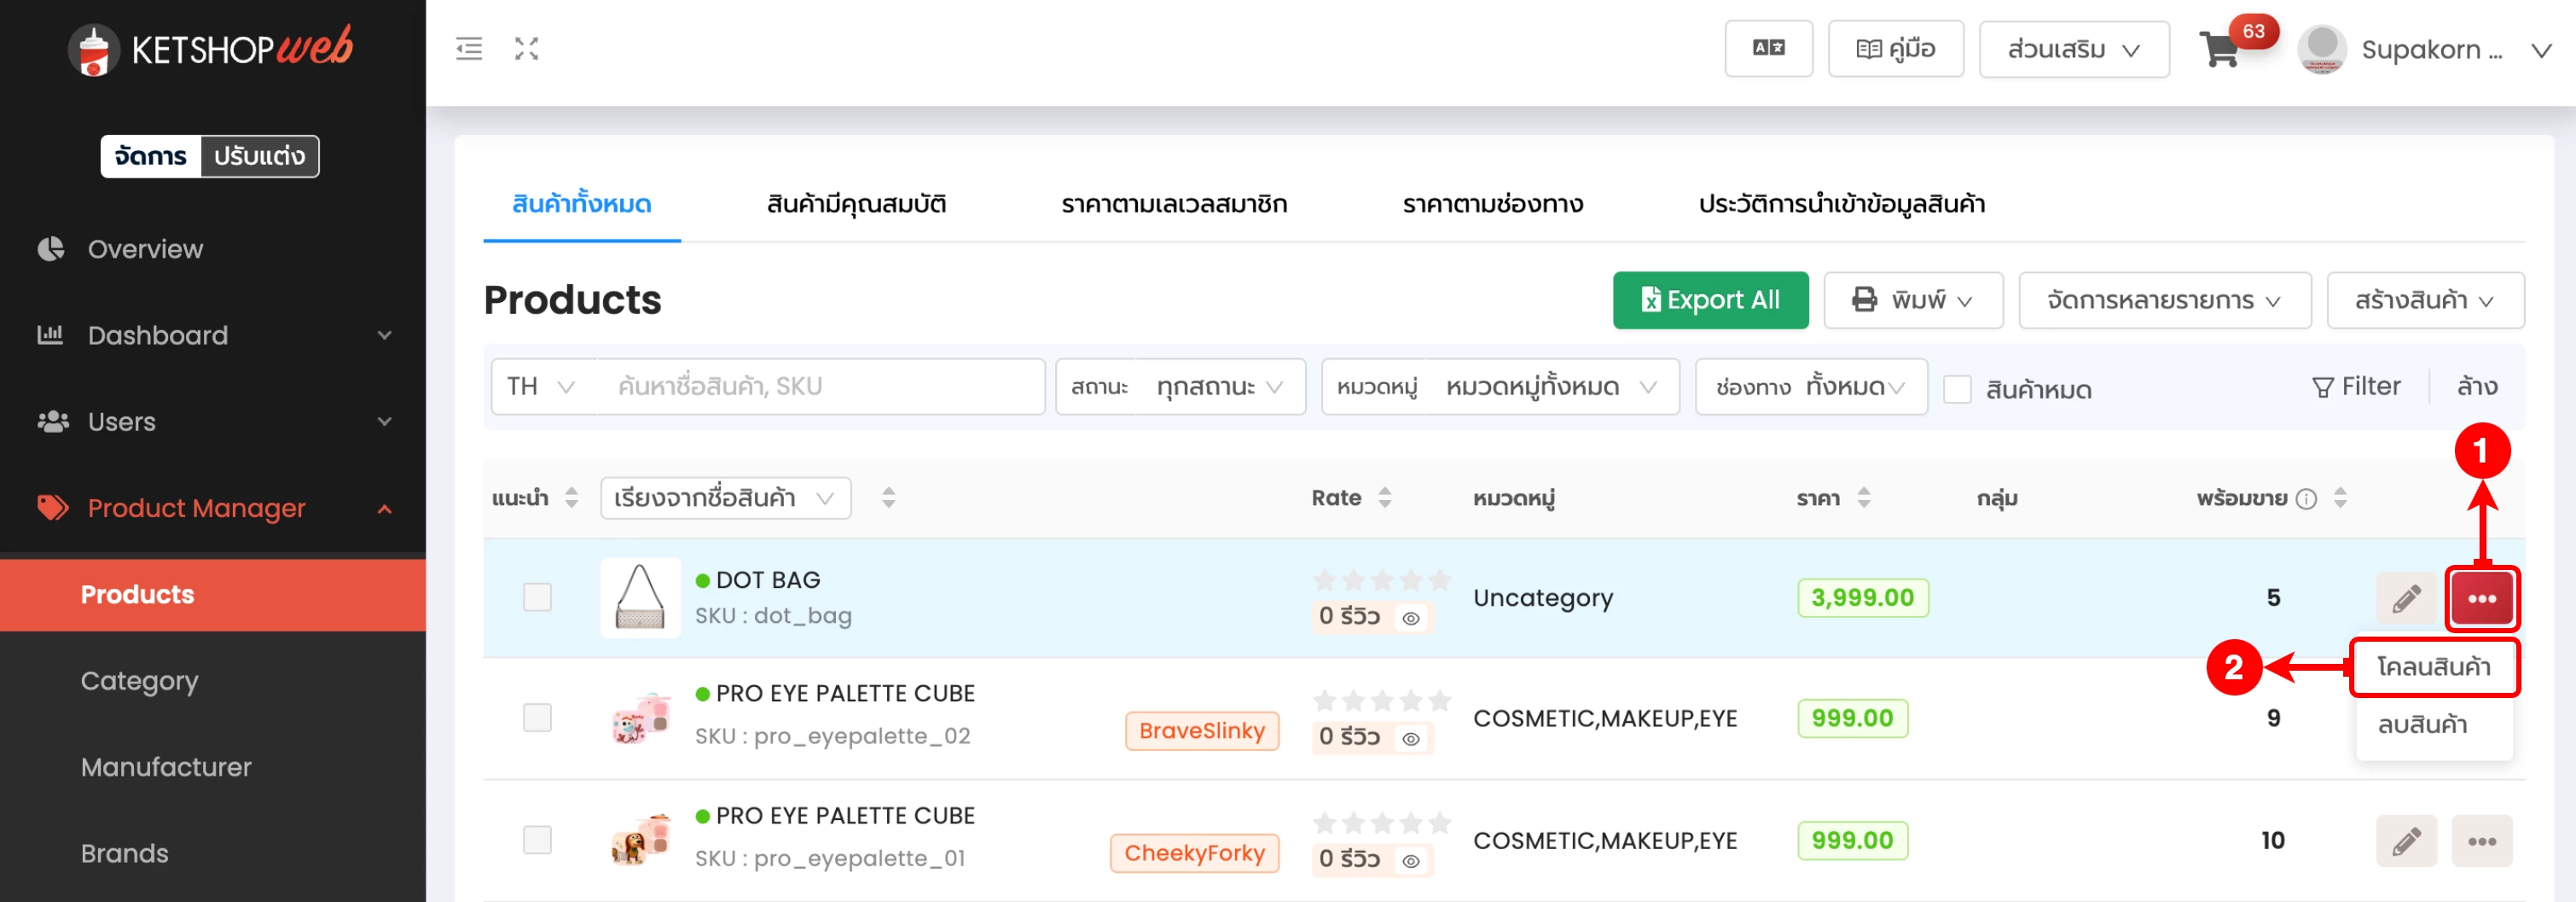Click the KETSHOPweb logo

point(212,49)
